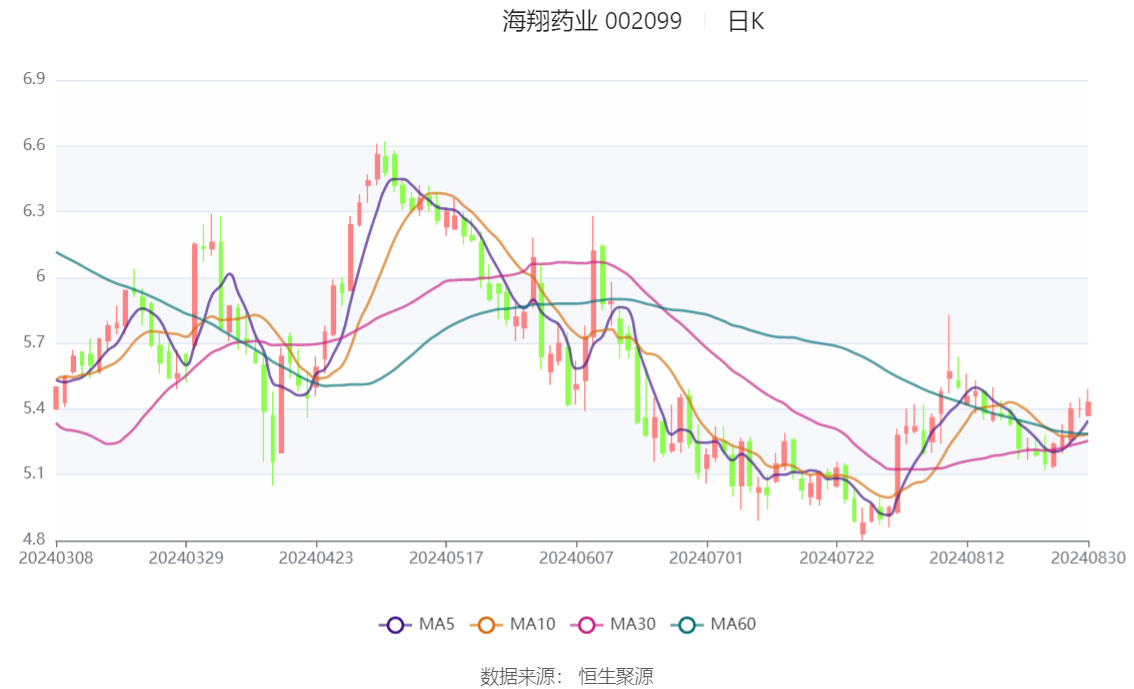
Task: Click the 6.9 price axis label
Action: (34, 79)
